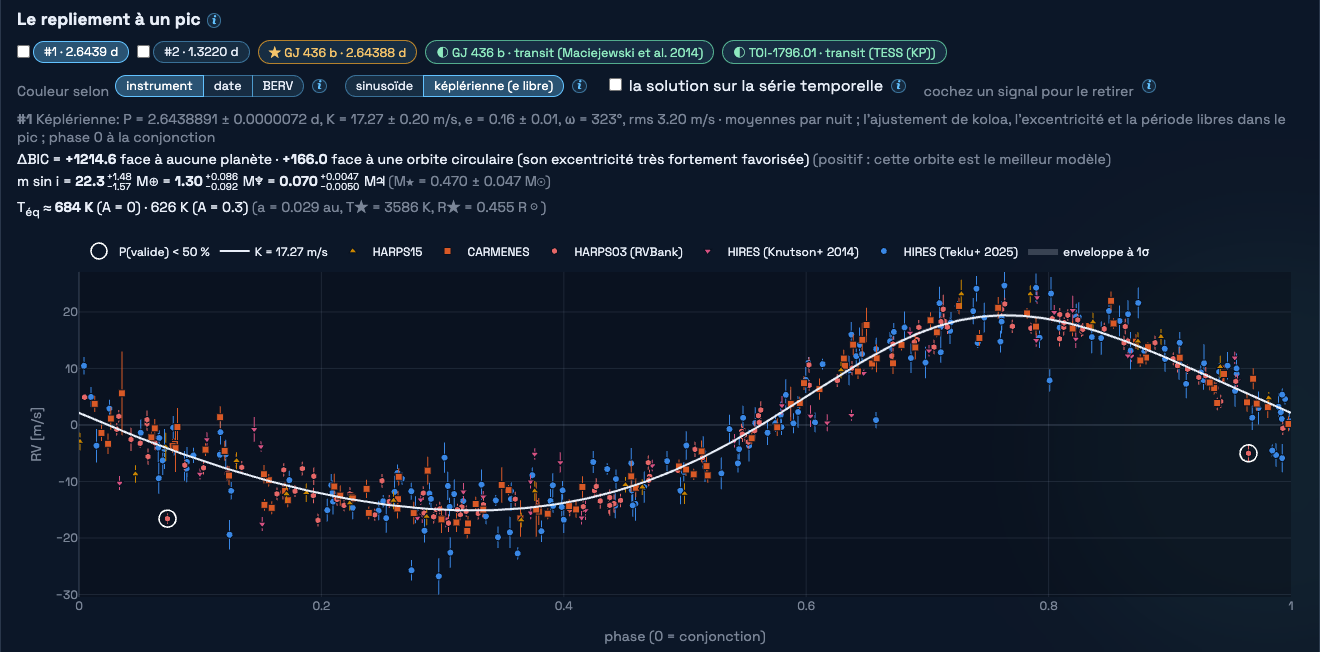Toggle the 'P(valide) < 50 %' legend entry
Viewport: 1320px width, 652px height.
pos(150,251)
